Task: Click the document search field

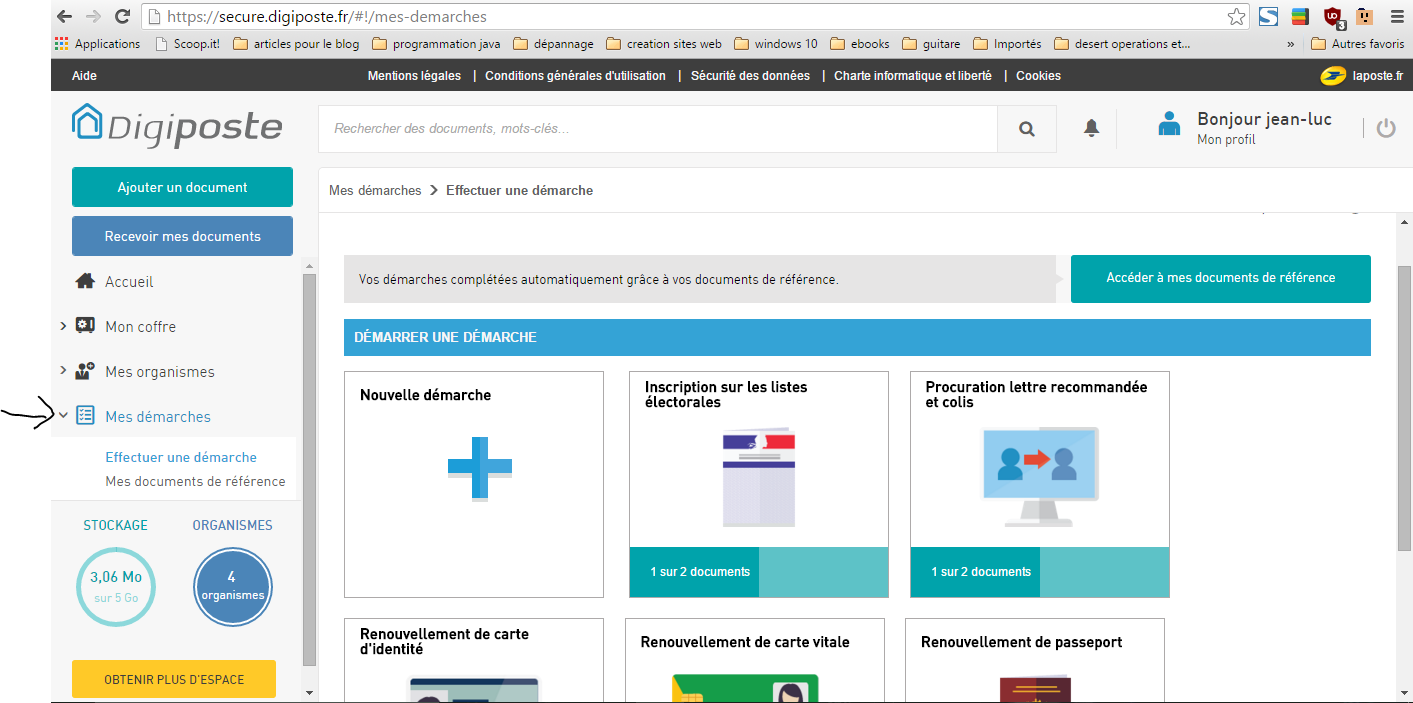Action: (x=658, y=129)
